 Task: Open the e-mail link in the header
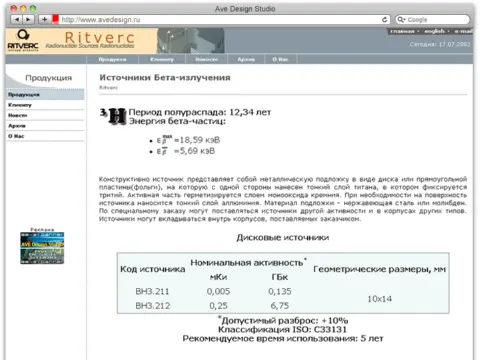[x=463, y=31]
